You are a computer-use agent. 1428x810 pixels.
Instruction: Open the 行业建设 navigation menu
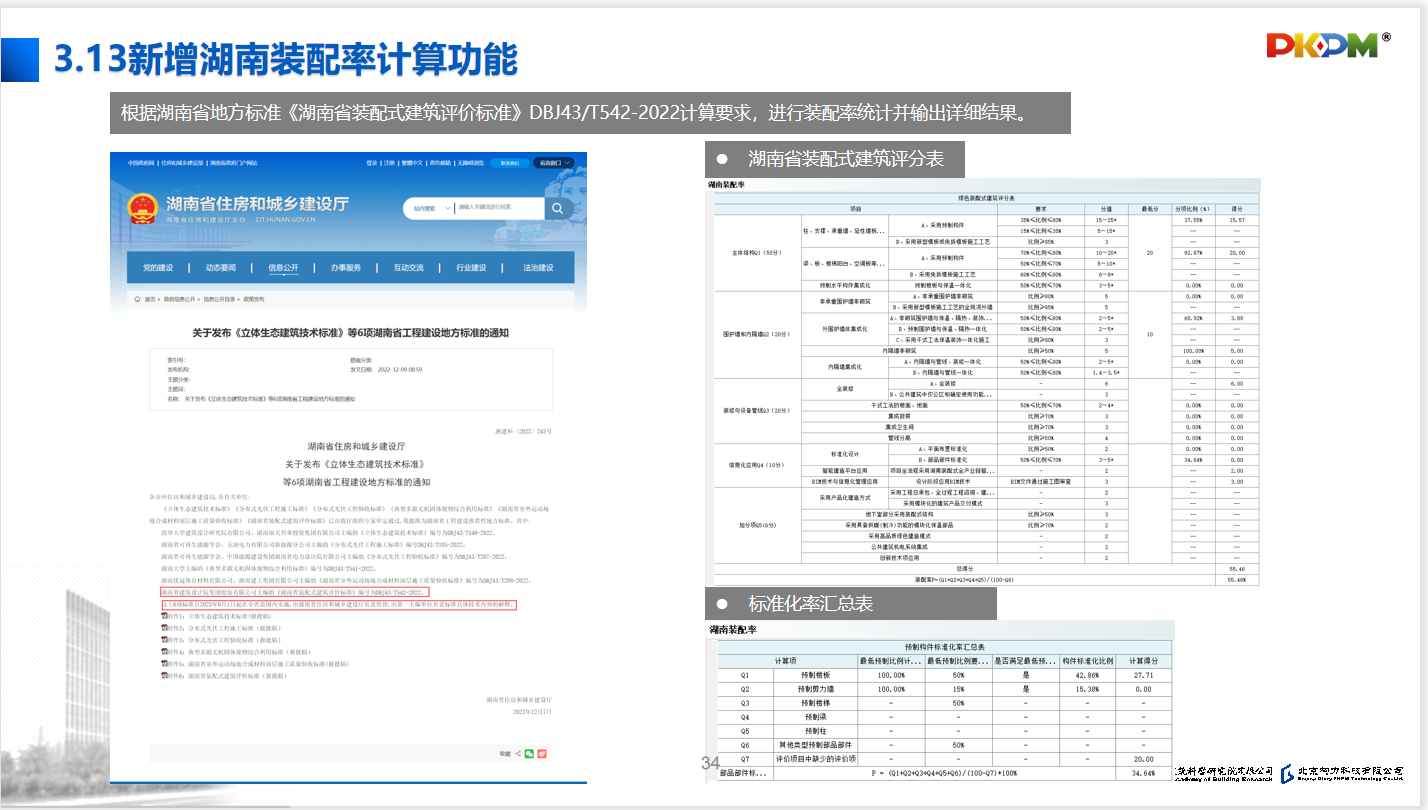click(x=472, y=268)
